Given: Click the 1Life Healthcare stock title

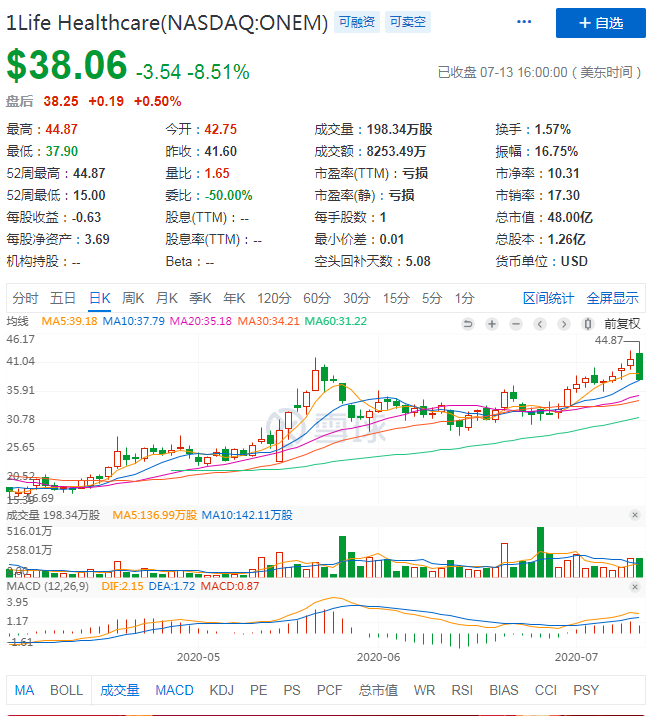Looking at the screenshot, I should click(x=167, y=23).
